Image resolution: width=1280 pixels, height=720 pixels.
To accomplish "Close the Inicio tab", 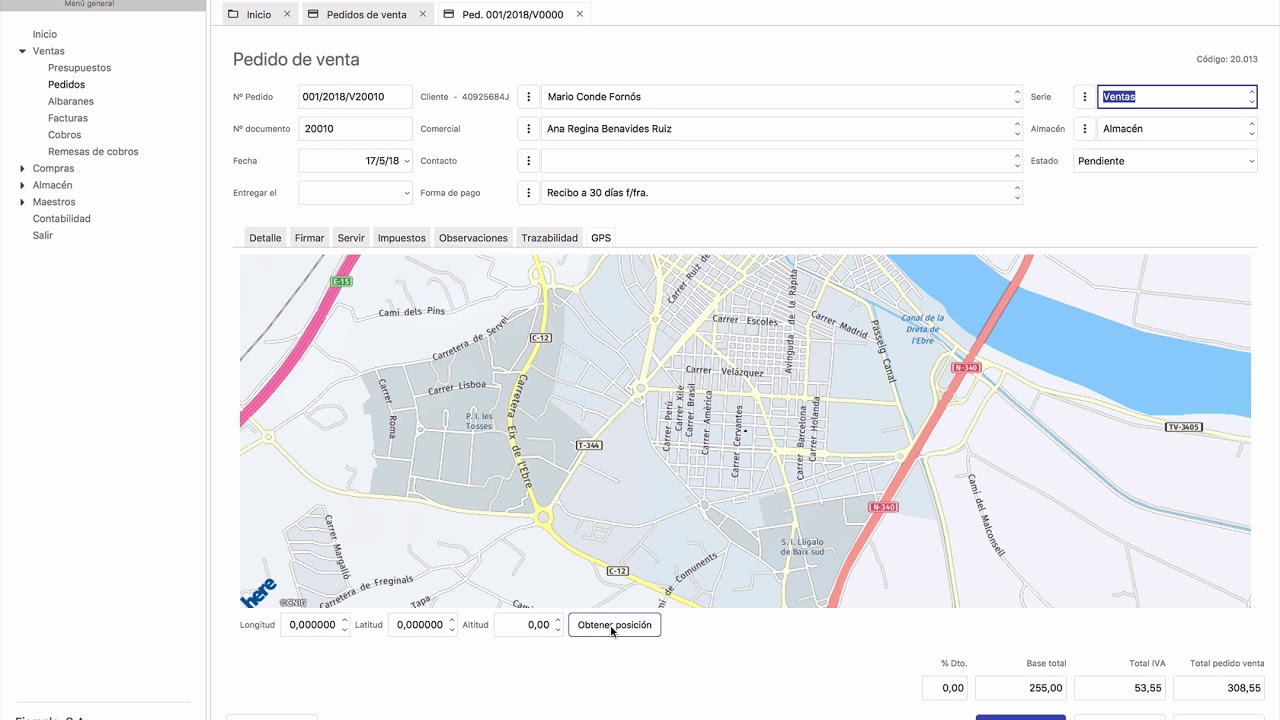I will [287, 14].
